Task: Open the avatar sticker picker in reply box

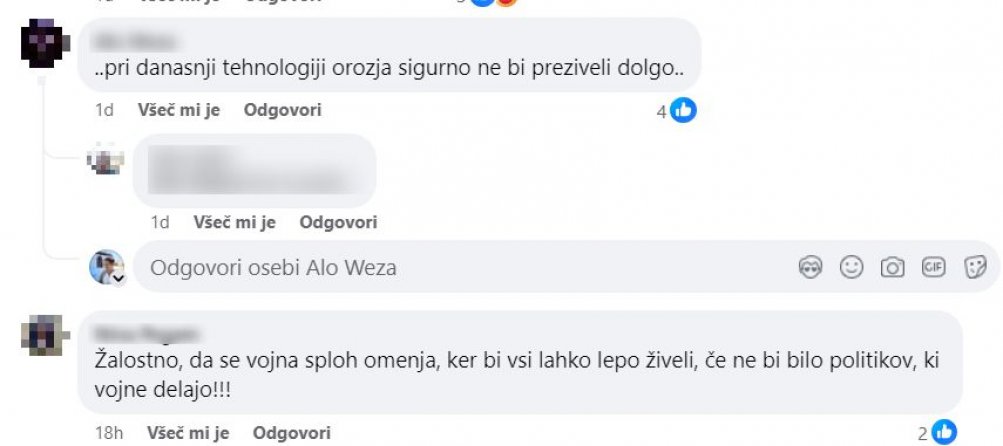Action: pyautogui.click(x=810, y=267)
